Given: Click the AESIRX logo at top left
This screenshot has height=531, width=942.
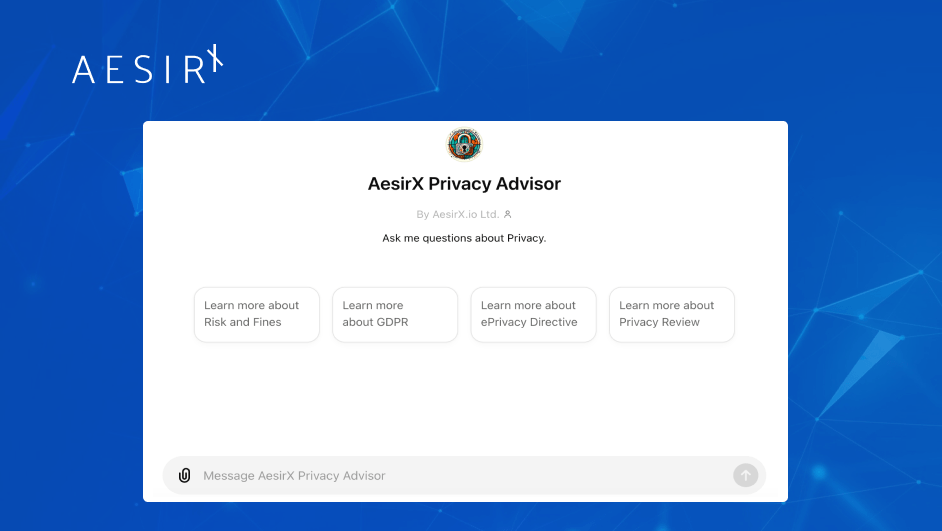Looking at the screenshot, I should click(x=148, y=64).
